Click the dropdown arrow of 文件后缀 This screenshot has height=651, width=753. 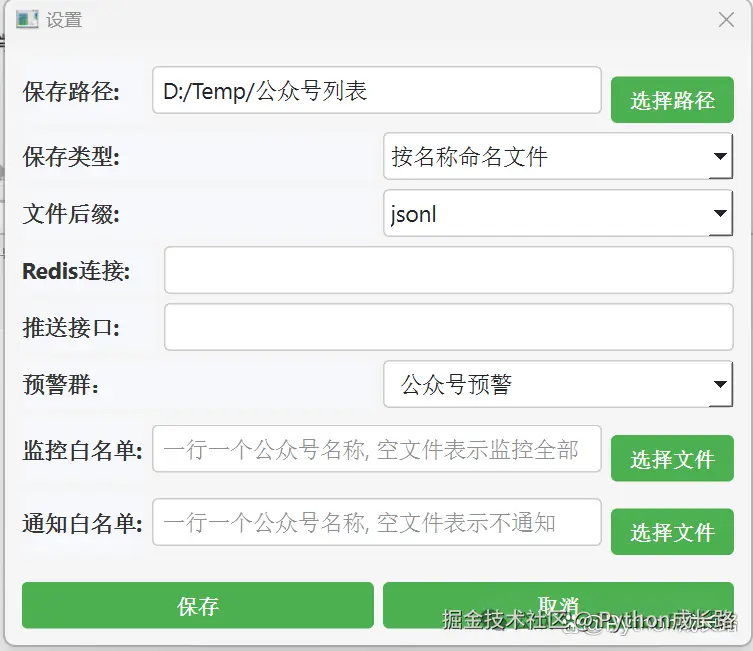click(x=720, y=214)
